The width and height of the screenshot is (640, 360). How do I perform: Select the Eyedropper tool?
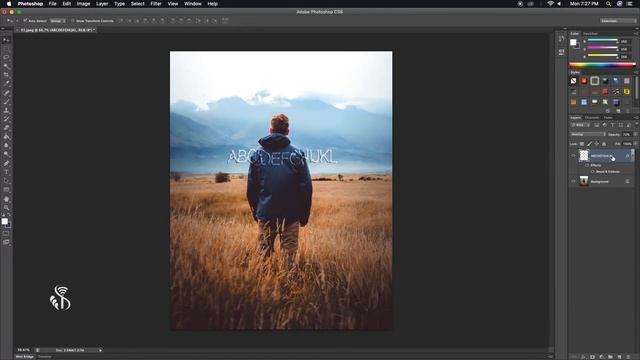coord(6,83)
